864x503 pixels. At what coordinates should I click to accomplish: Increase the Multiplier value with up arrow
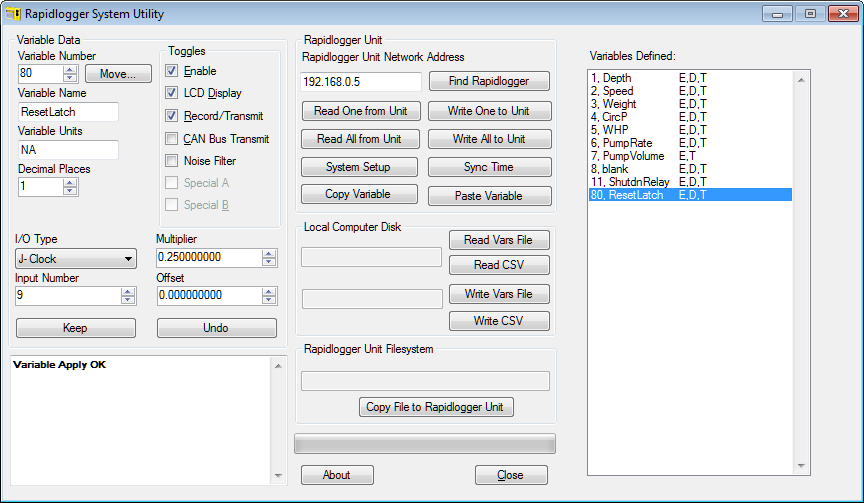[x=269, y=254]
